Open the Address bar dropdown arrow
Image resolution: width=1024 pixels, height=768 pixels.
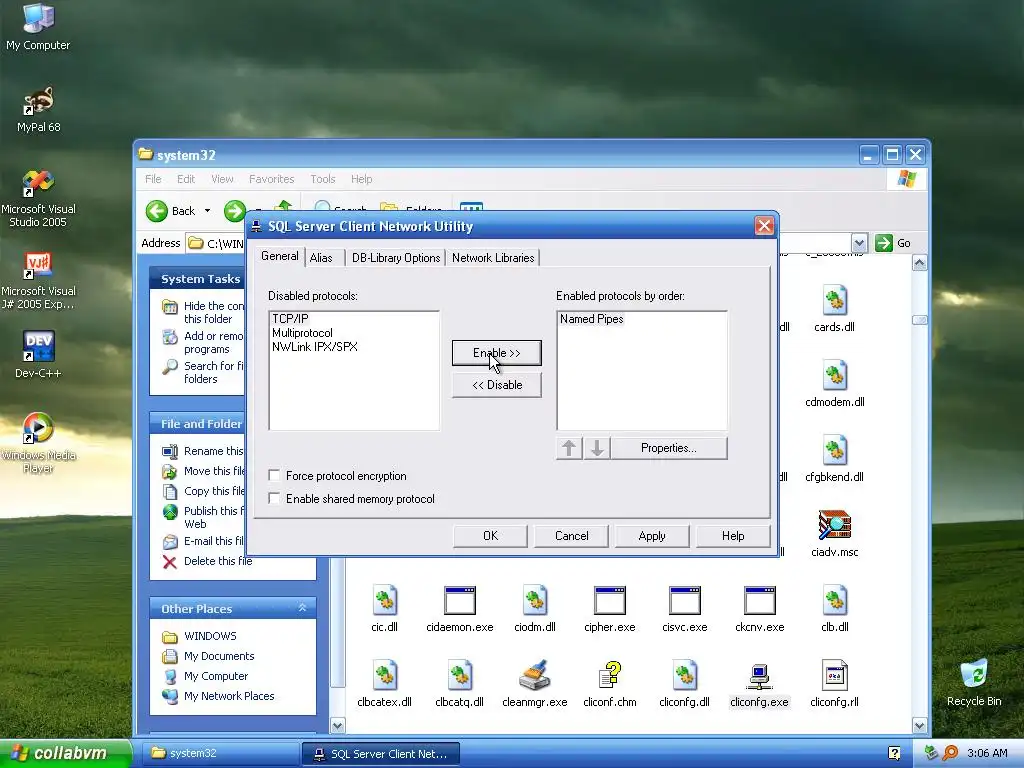(x=859, y=243)
